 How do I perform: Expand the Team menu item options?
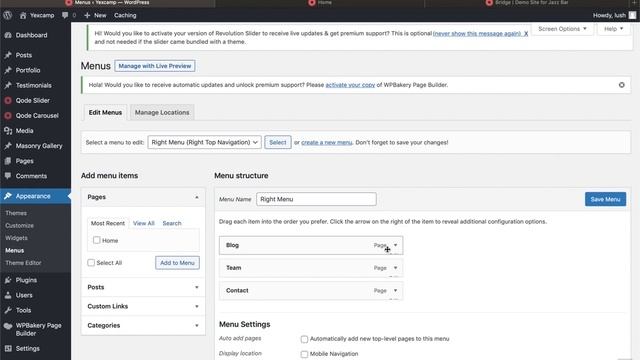395,268
